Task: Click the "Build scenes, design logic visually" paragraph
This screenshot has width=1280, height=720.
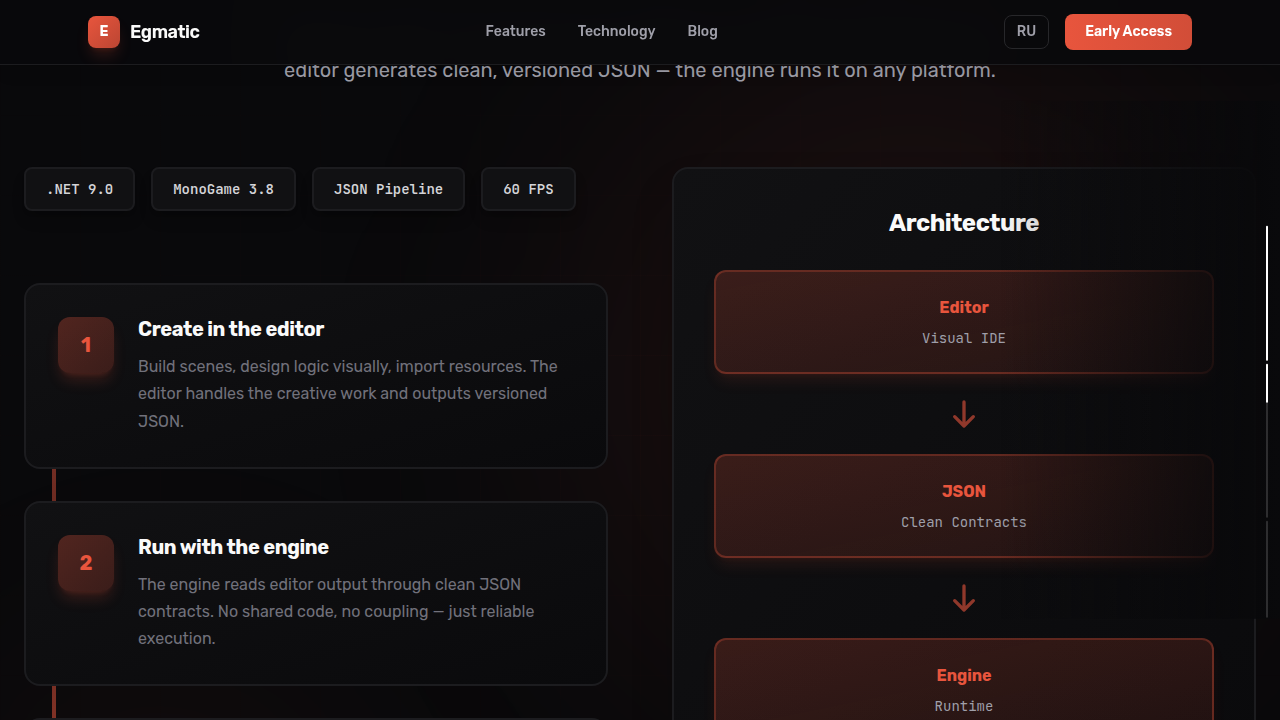Action: (x=348, y=394)
